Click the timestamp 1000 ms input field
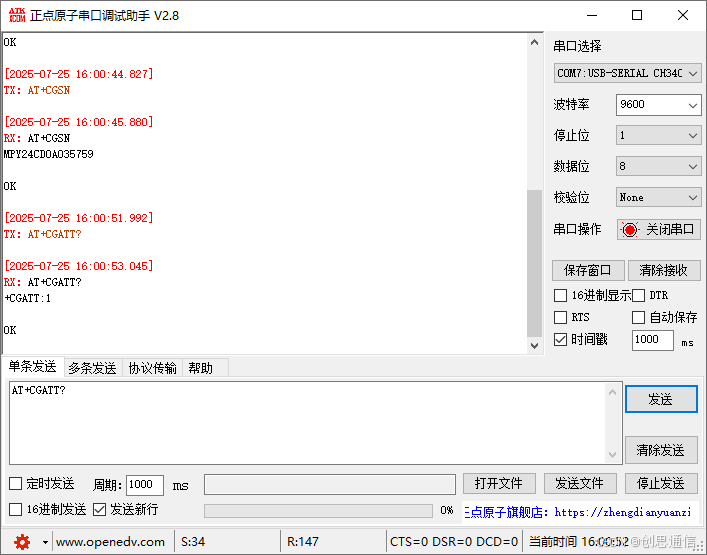 point(652,340)
